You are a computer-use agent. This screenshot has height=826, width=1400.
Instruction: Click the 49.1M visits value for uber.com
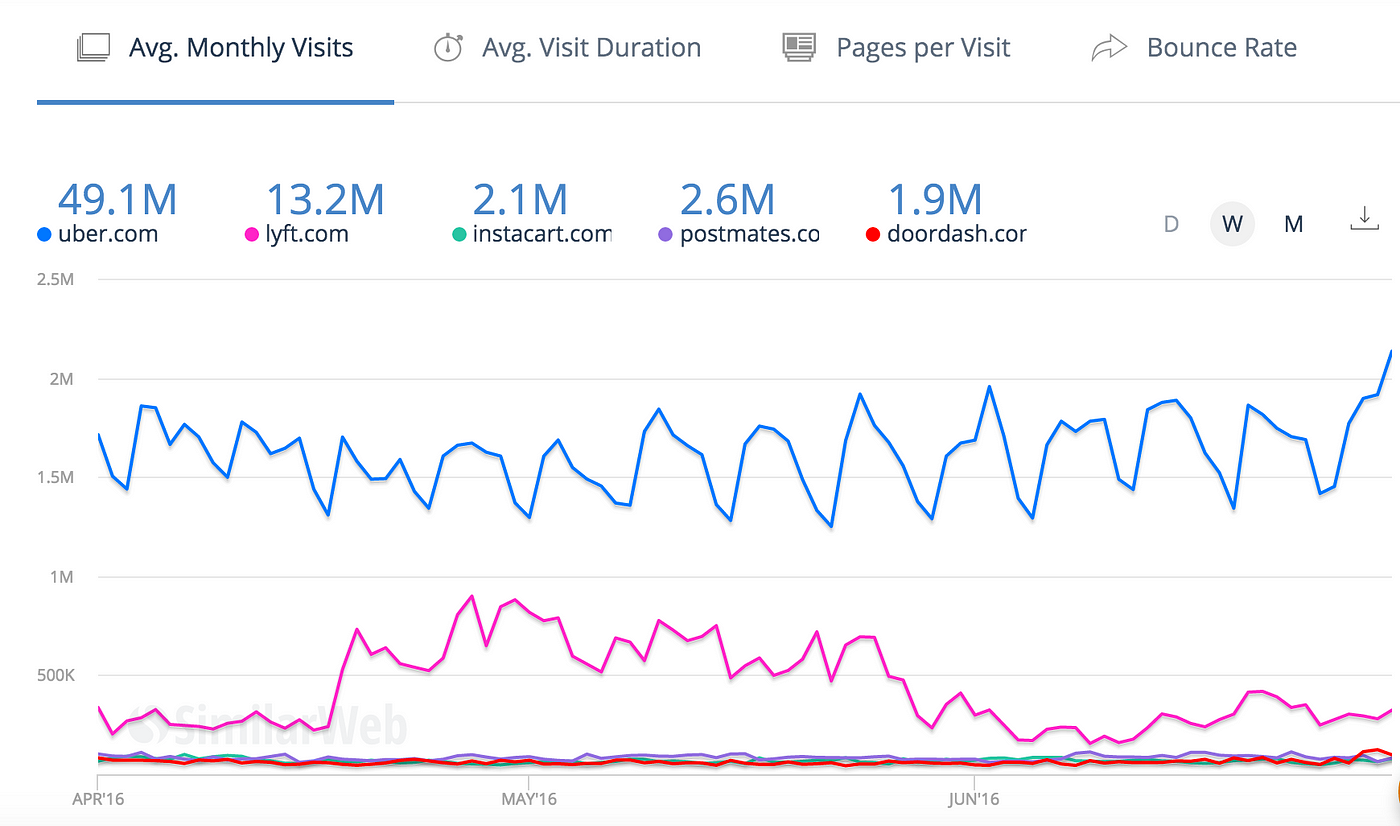(x=118, y=199)
